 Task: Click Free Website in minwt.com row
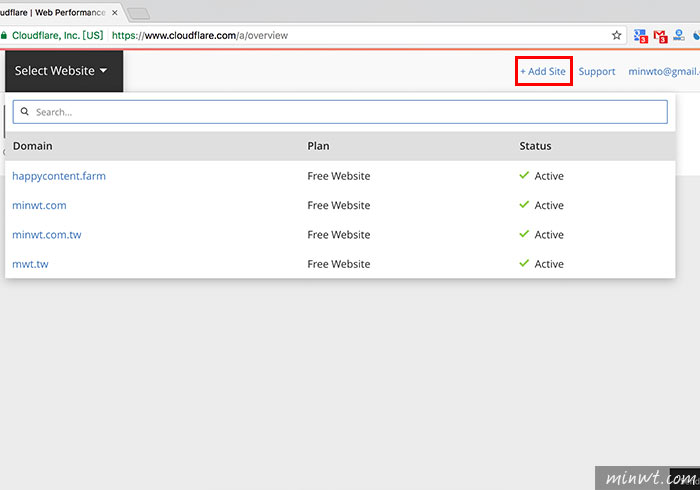click(339, 206)
